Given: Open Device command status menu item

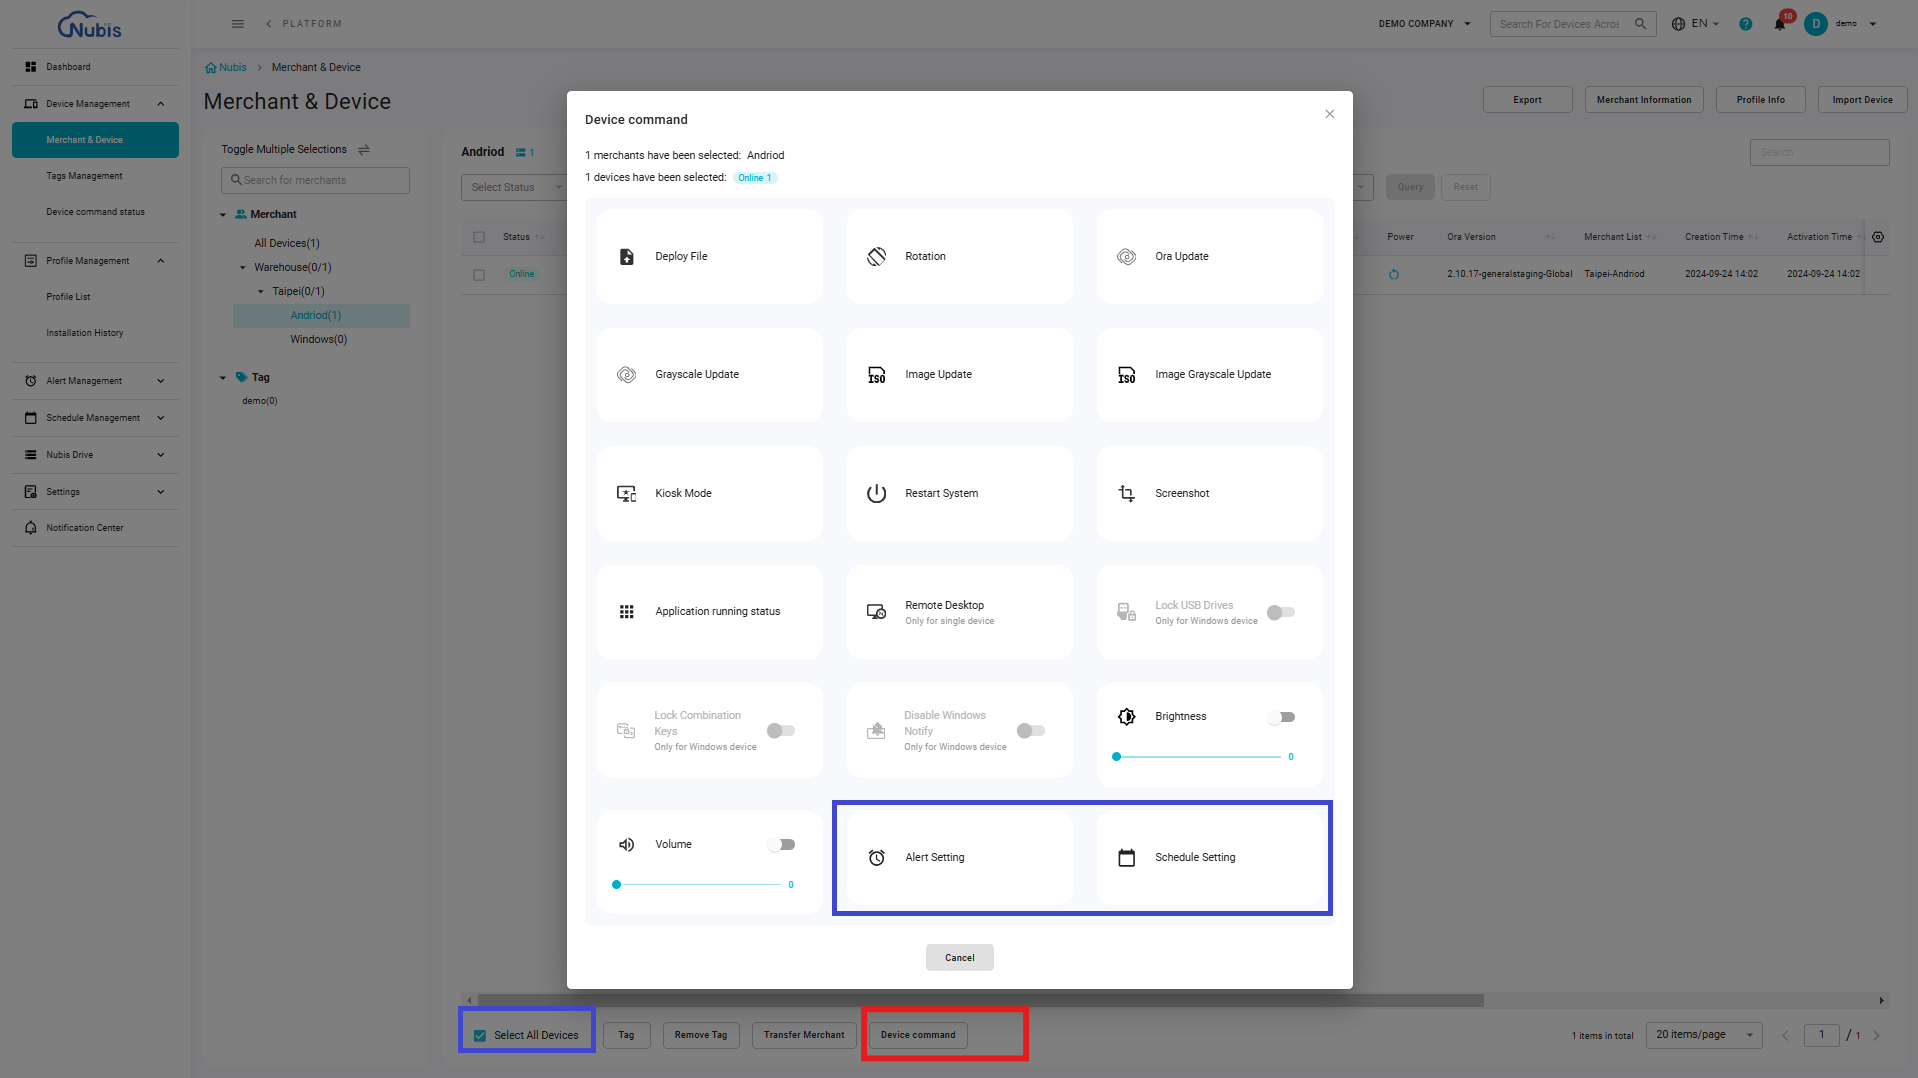Looking at the screenshot, I should tap(95, 212).
